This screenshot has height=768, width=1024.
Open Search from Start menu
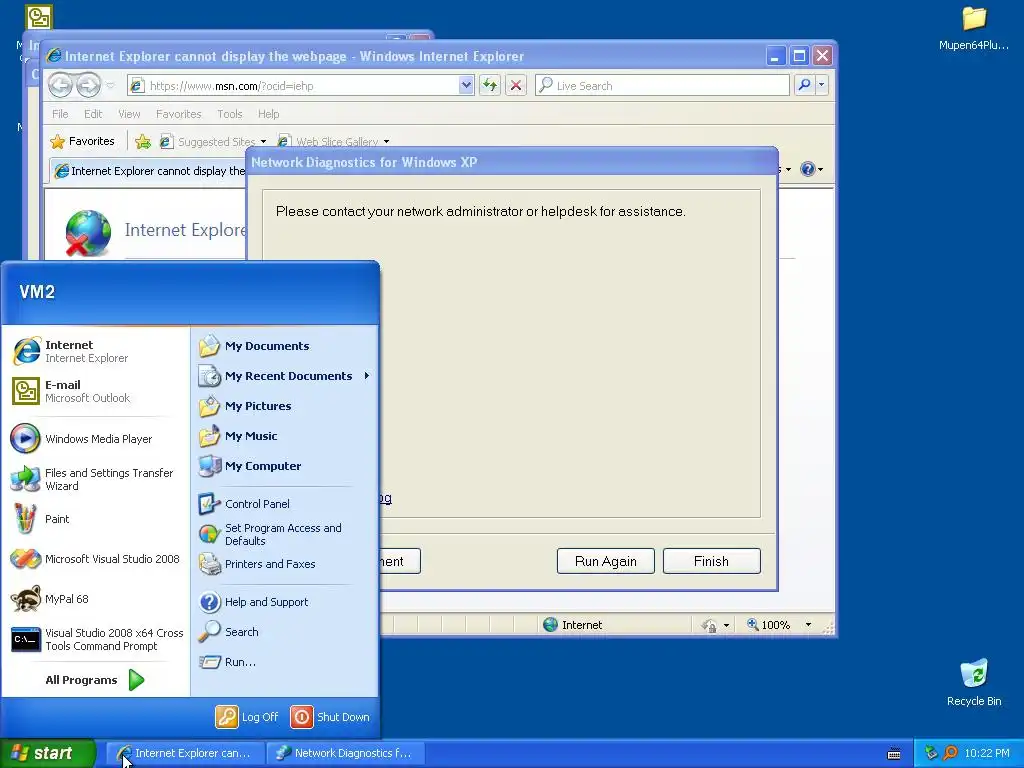coord(285,632)
